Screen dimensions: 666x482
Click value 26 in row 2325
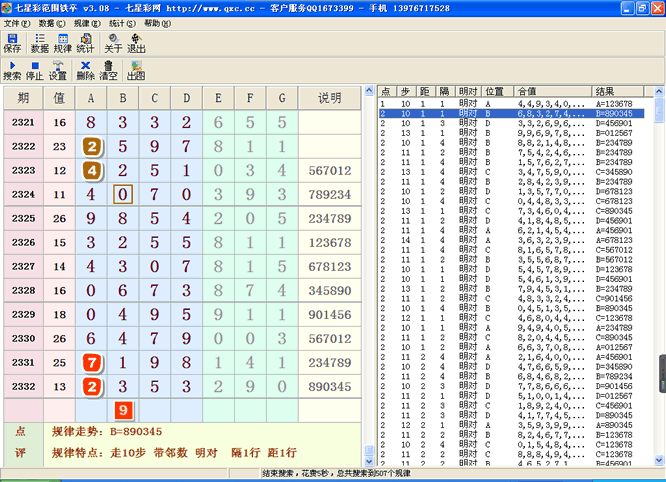[59, 219]
